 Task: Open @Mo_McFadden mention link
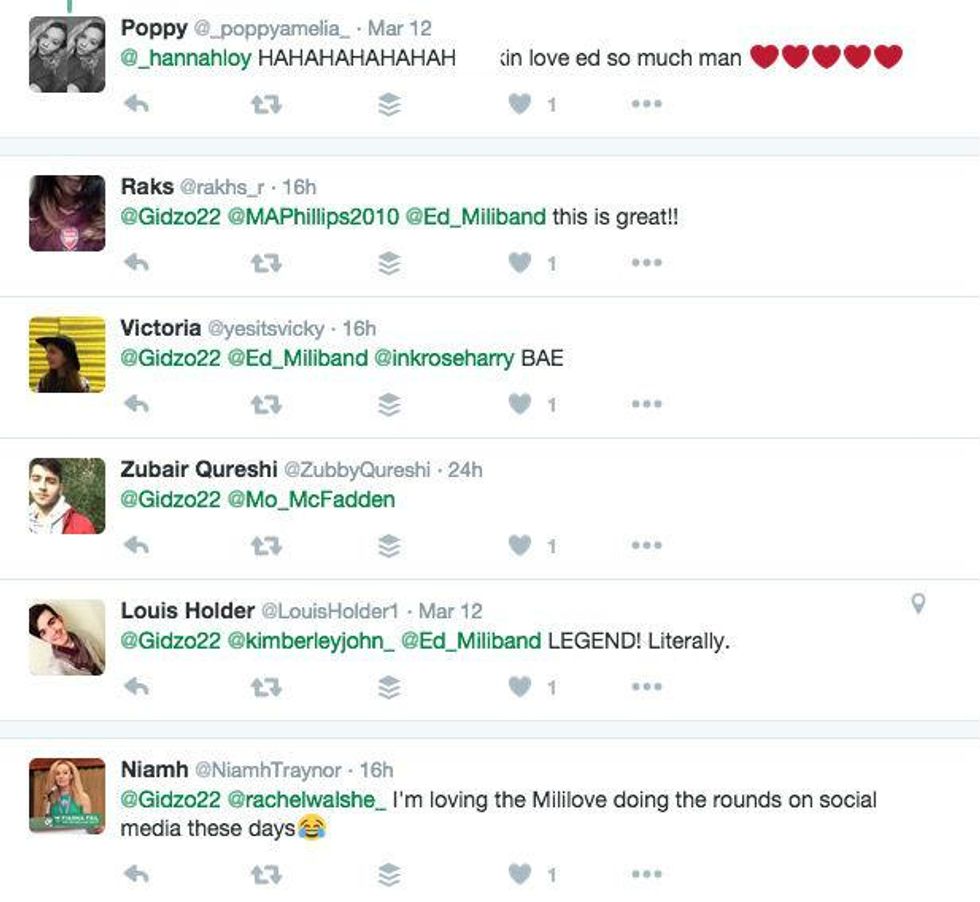coord(311,499)
